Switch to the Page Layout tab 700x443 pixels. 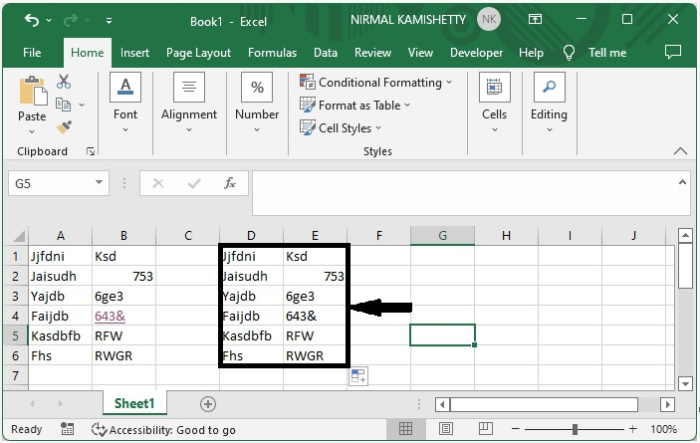(x=198, y=53)
